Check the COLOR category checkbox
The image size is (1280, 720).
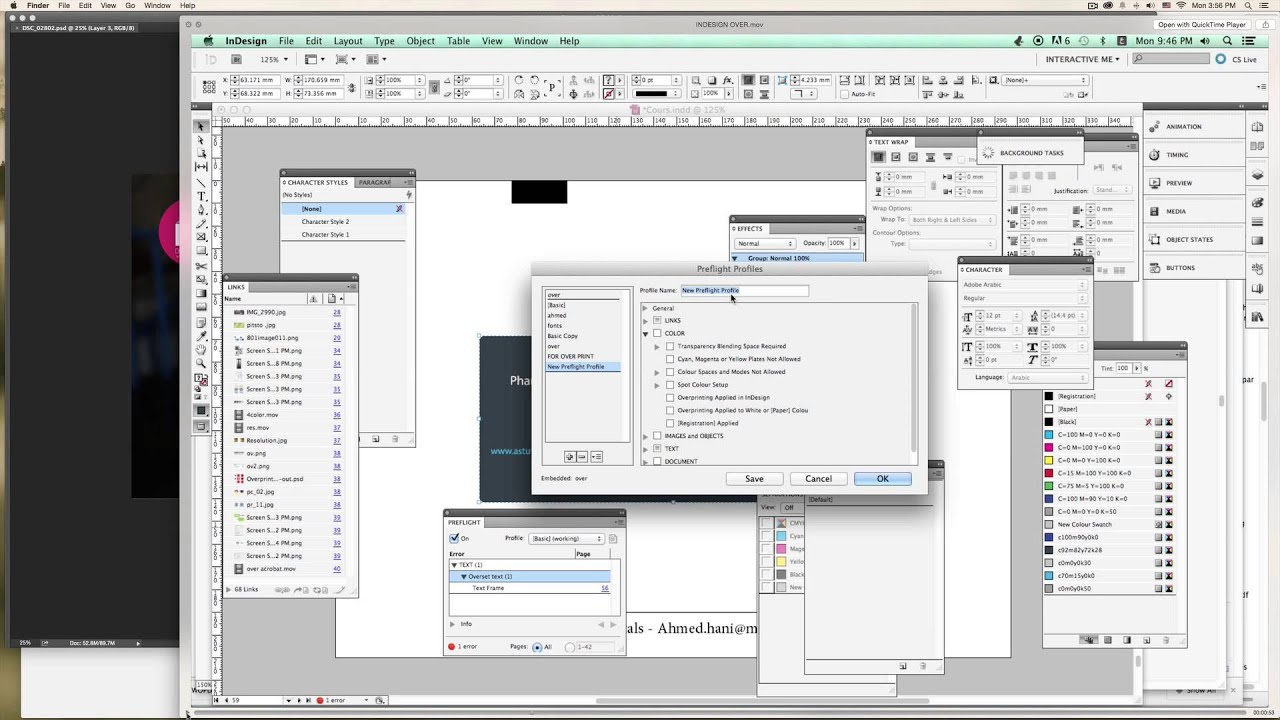tap(657, 333)
